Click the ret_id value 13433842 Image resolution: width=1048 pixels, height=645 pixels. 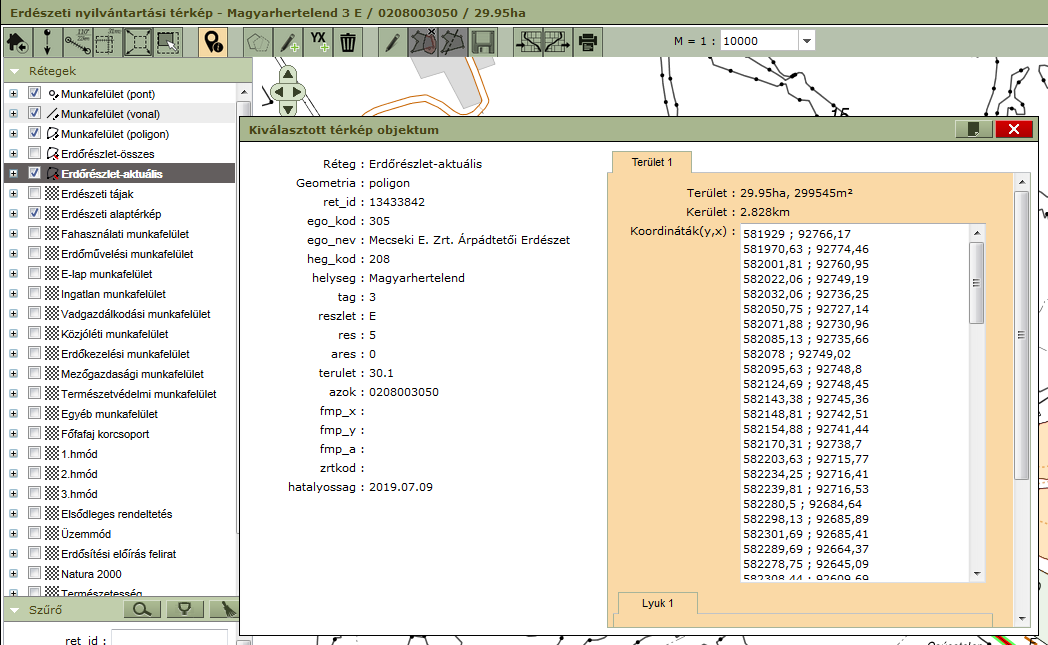click(x=397, y=202)
